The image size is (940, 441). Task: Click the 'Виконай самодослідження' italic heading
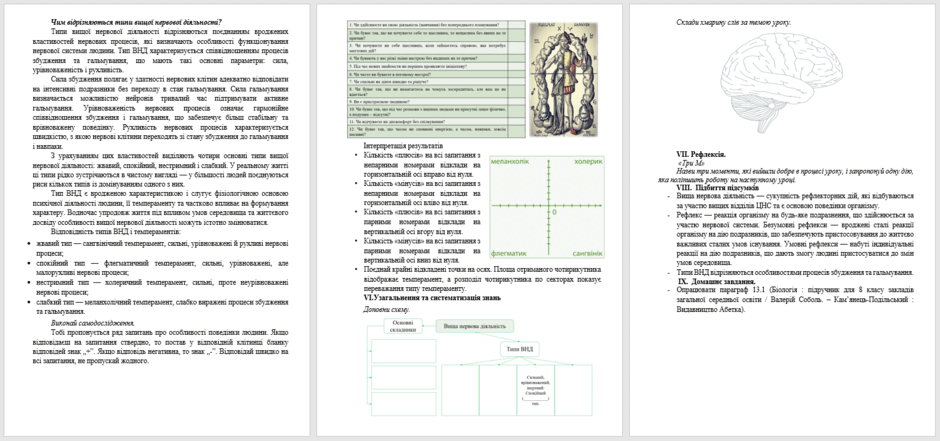click(92, 322)
